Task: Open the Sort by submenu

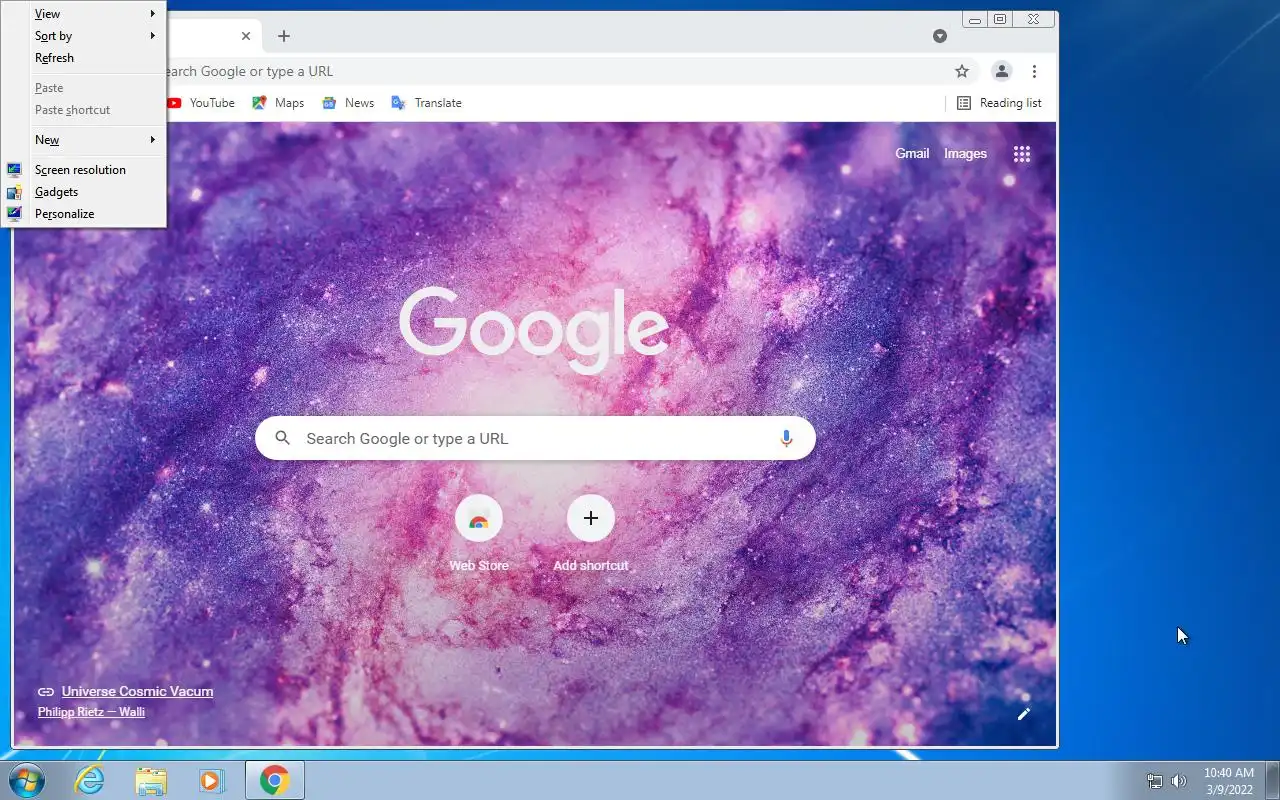Action: 83,36
